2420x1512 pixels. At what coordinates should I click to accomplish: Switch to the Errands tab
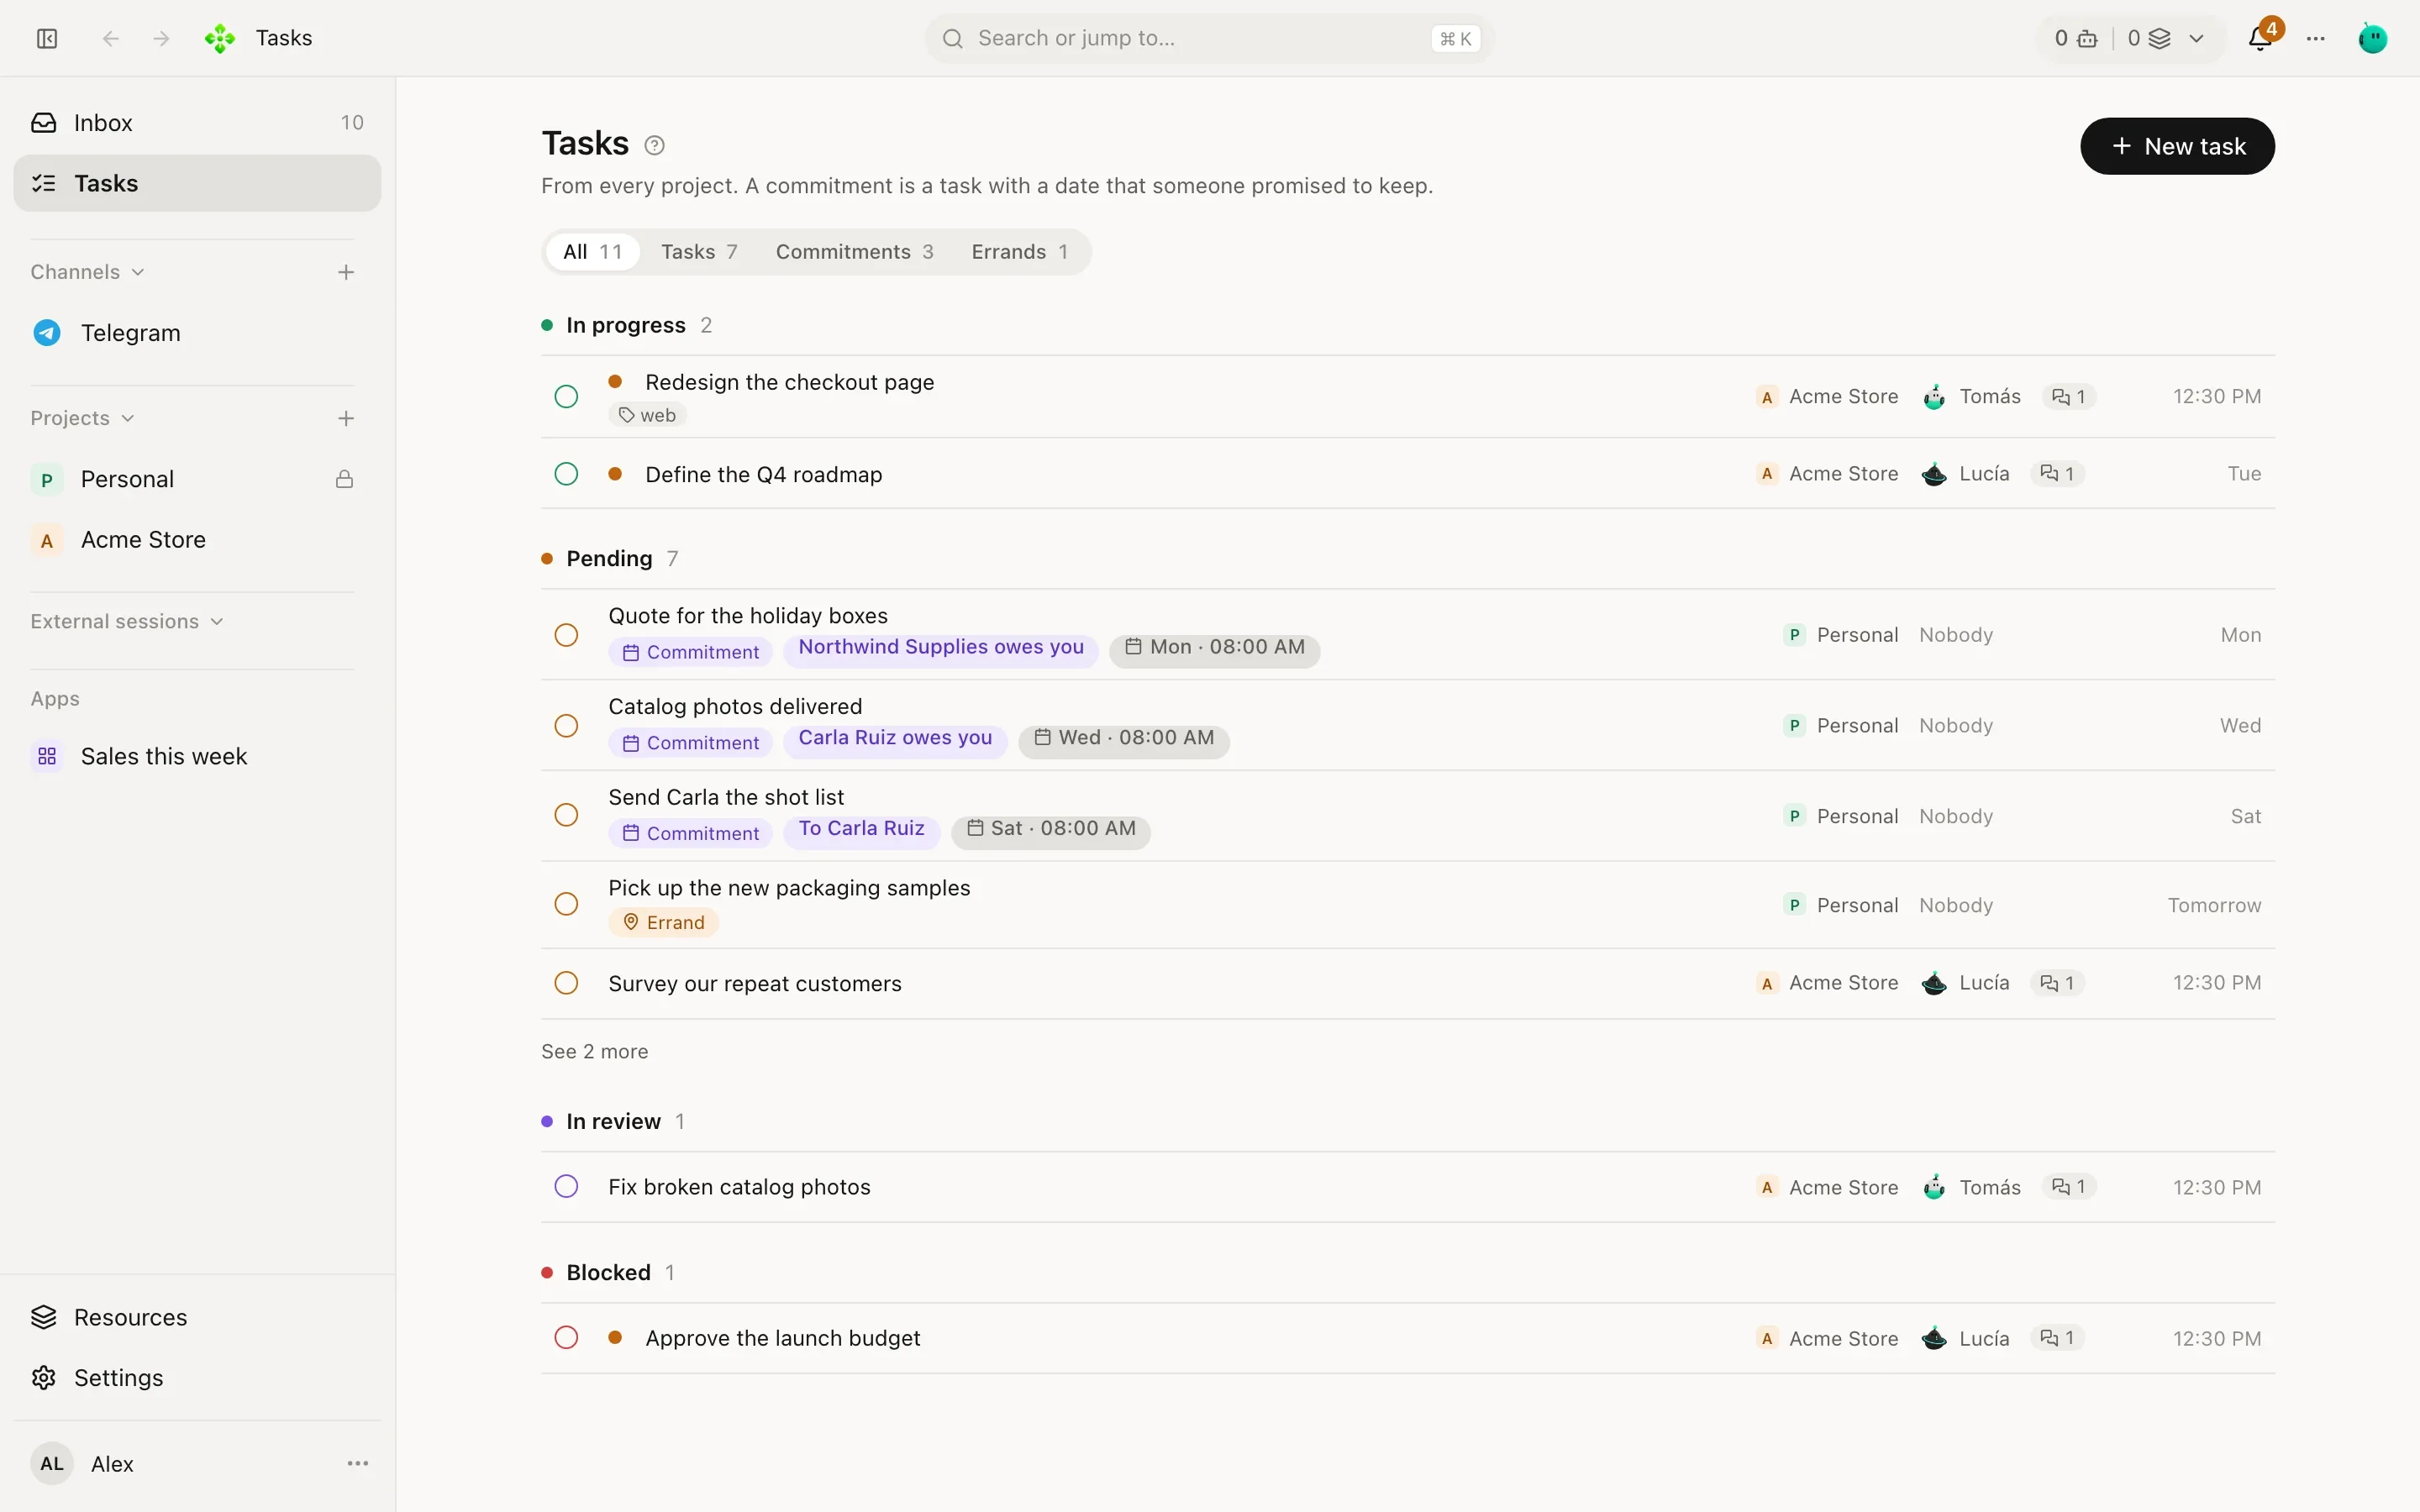click(1020, 252)
